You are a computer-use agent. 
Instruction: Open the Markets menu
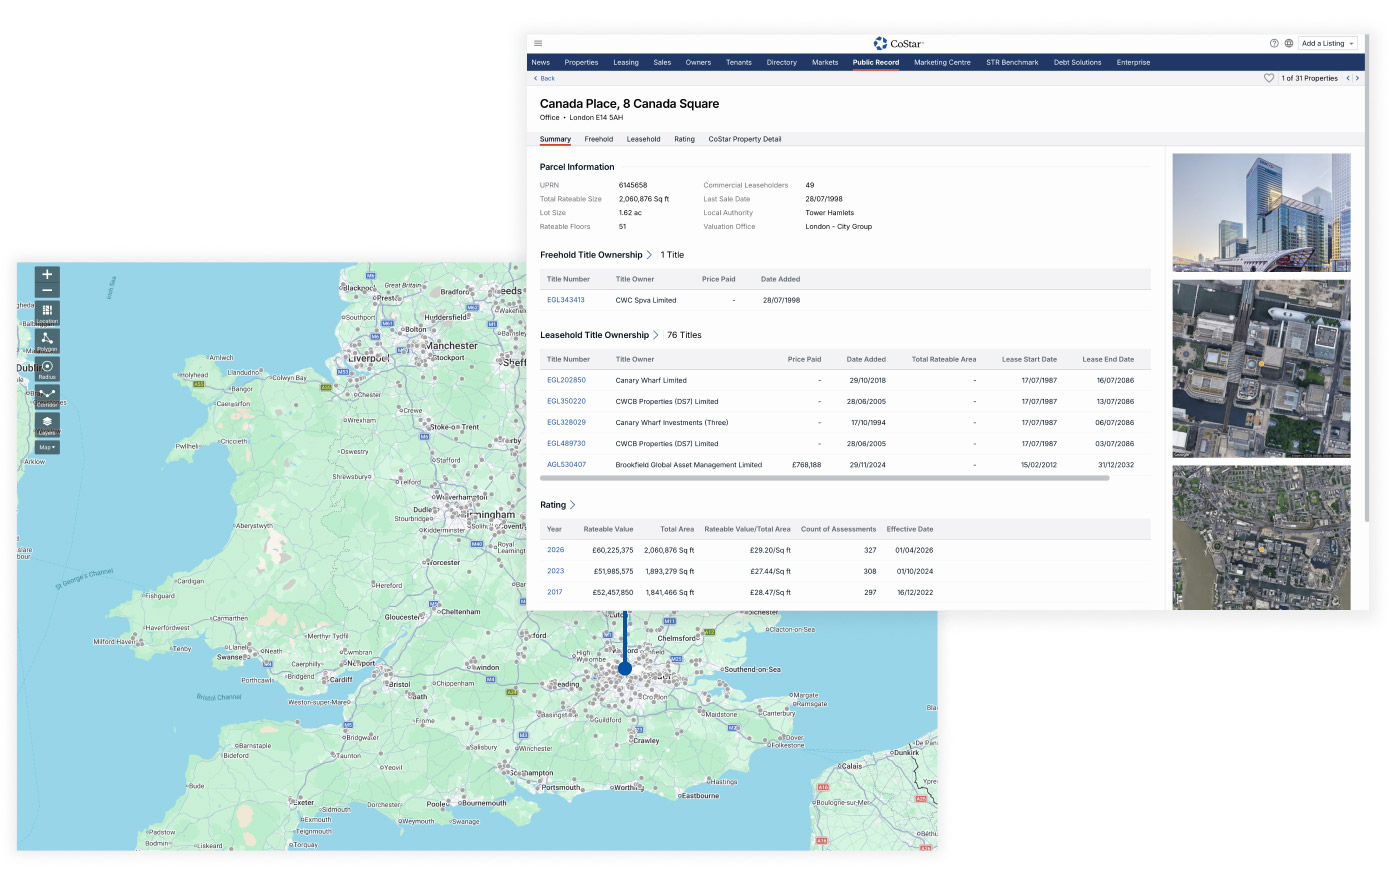point(825,62)
